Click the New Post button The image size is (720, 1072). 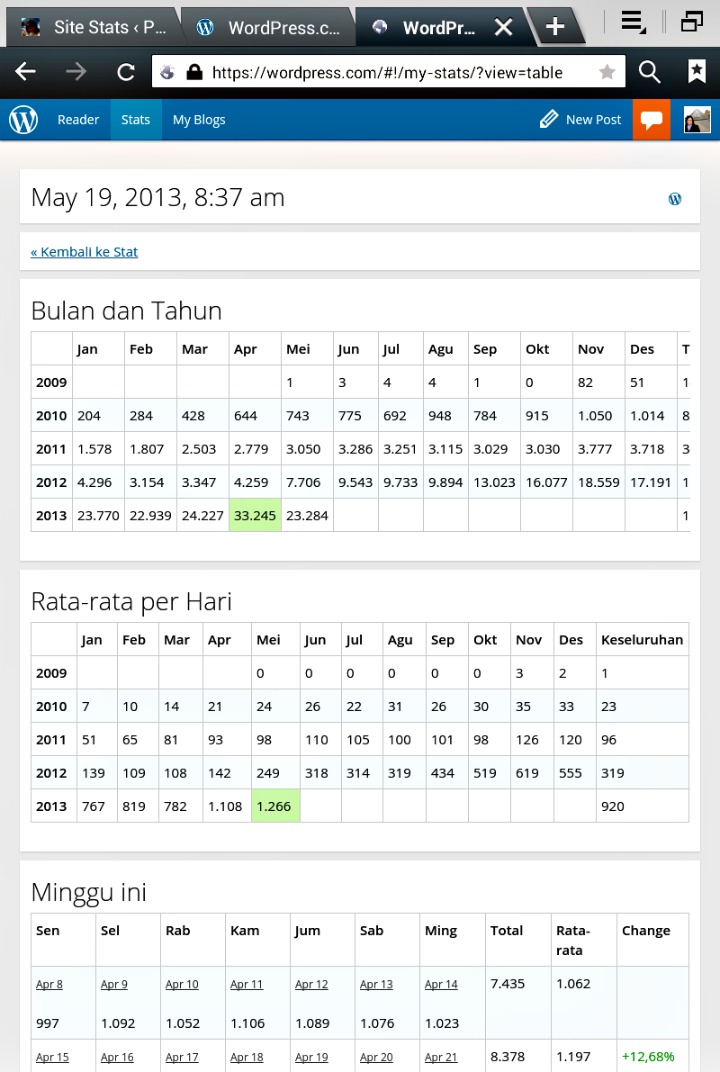click(x=581, y=120)
